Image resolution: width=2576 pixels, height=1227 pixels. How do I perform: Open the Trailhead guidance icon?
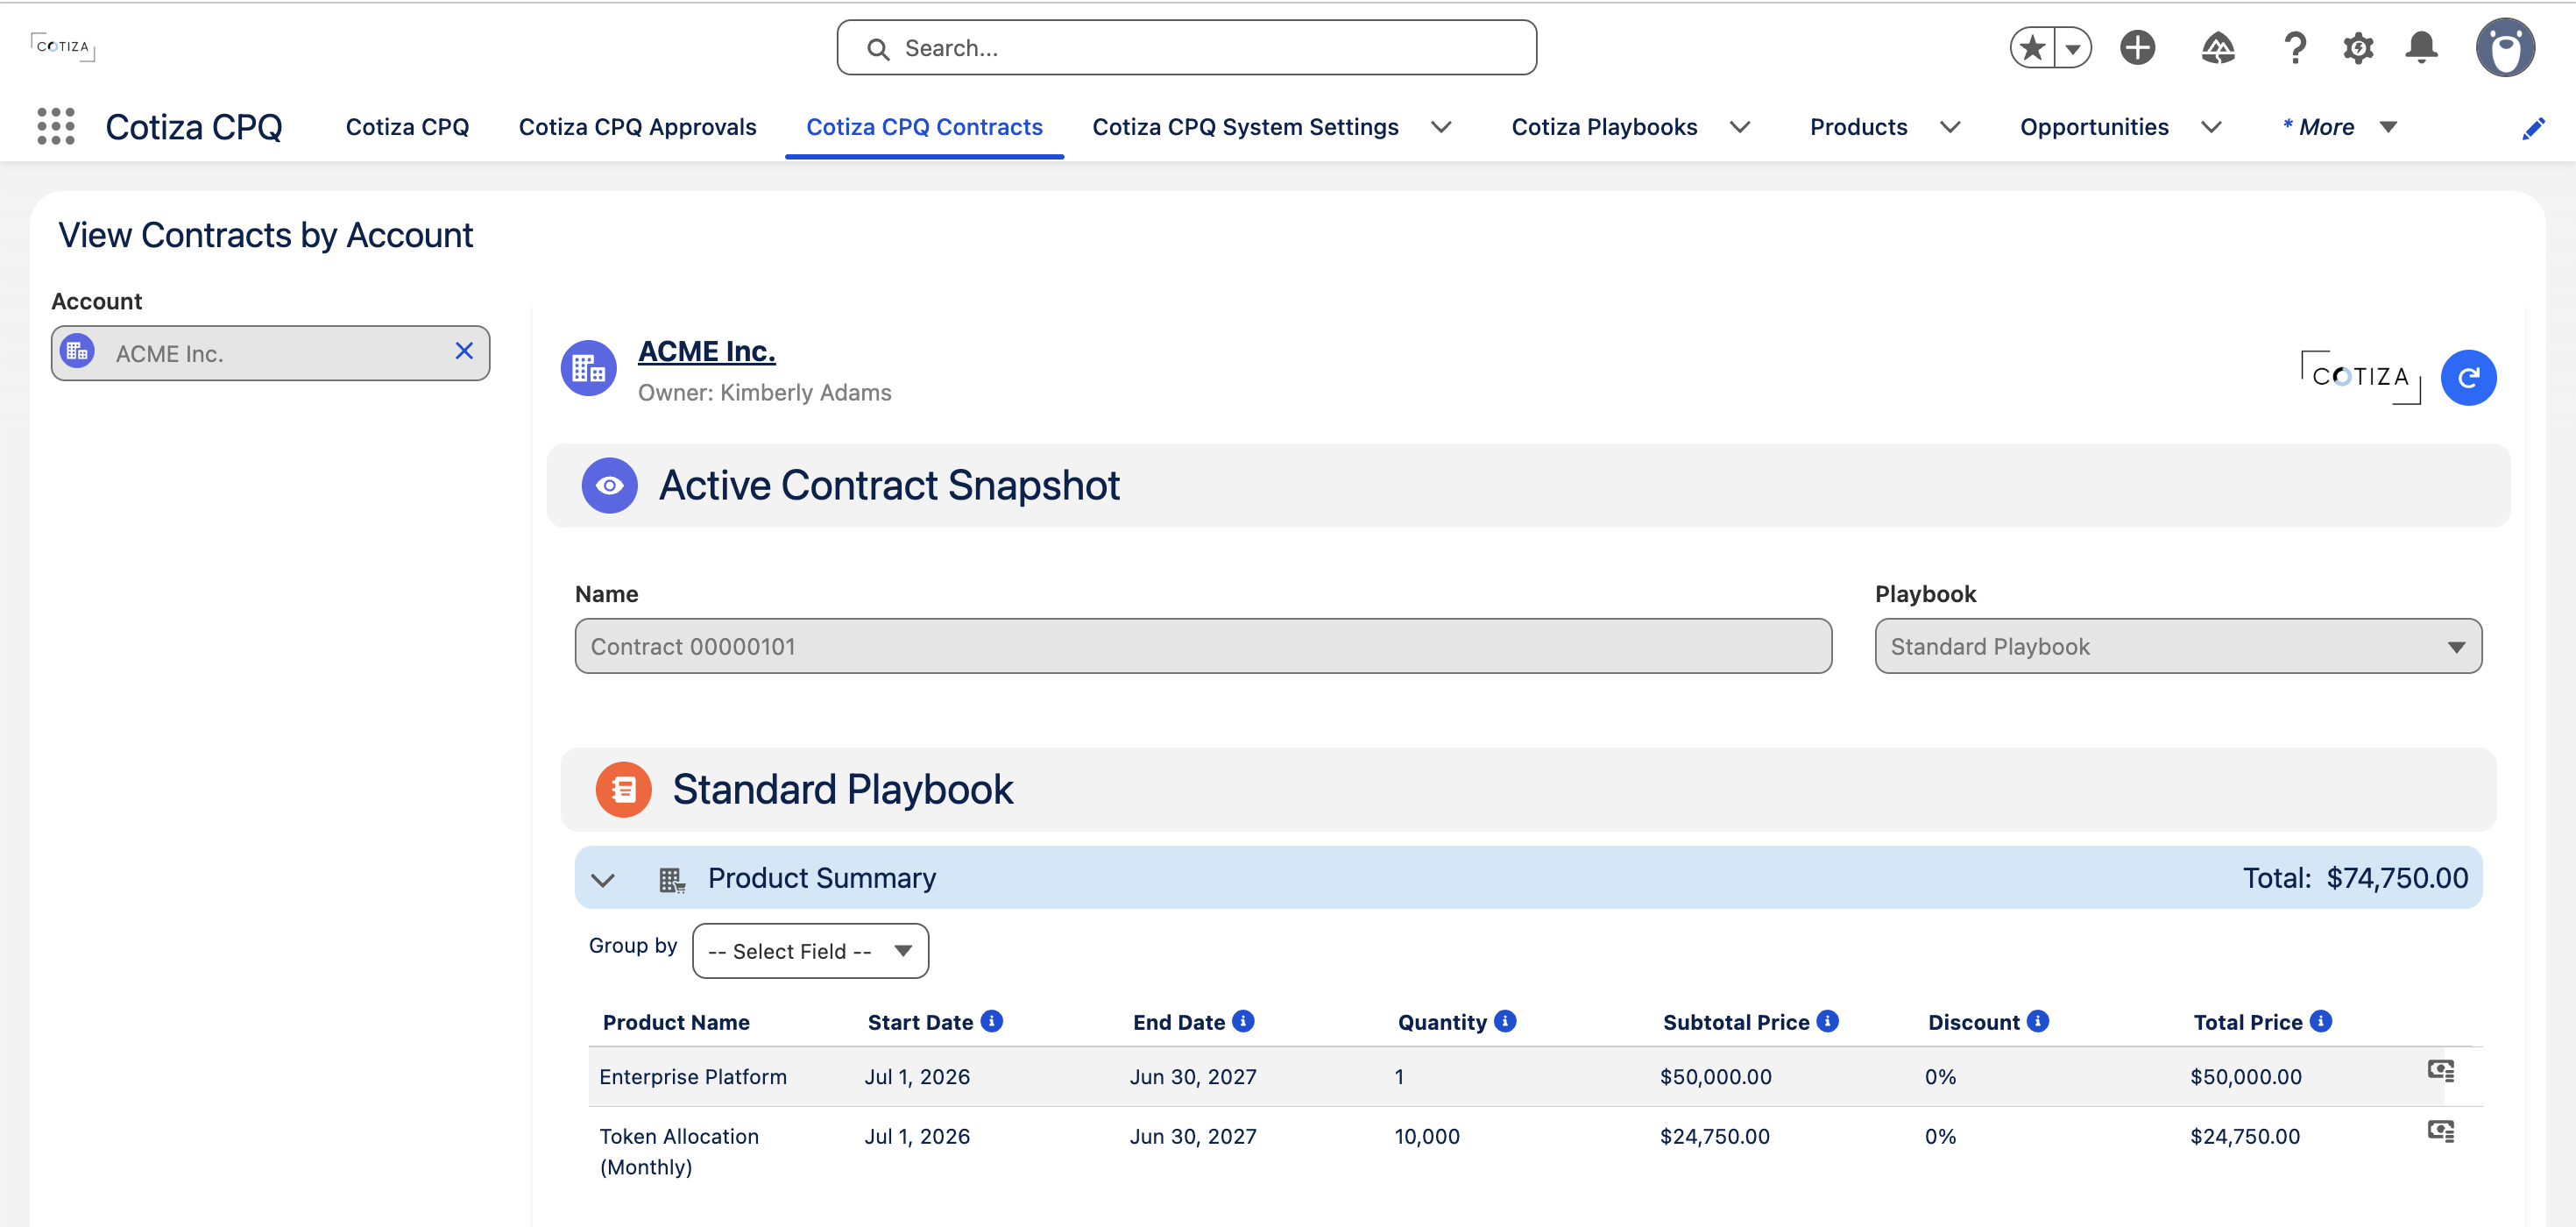(2217, 47)
